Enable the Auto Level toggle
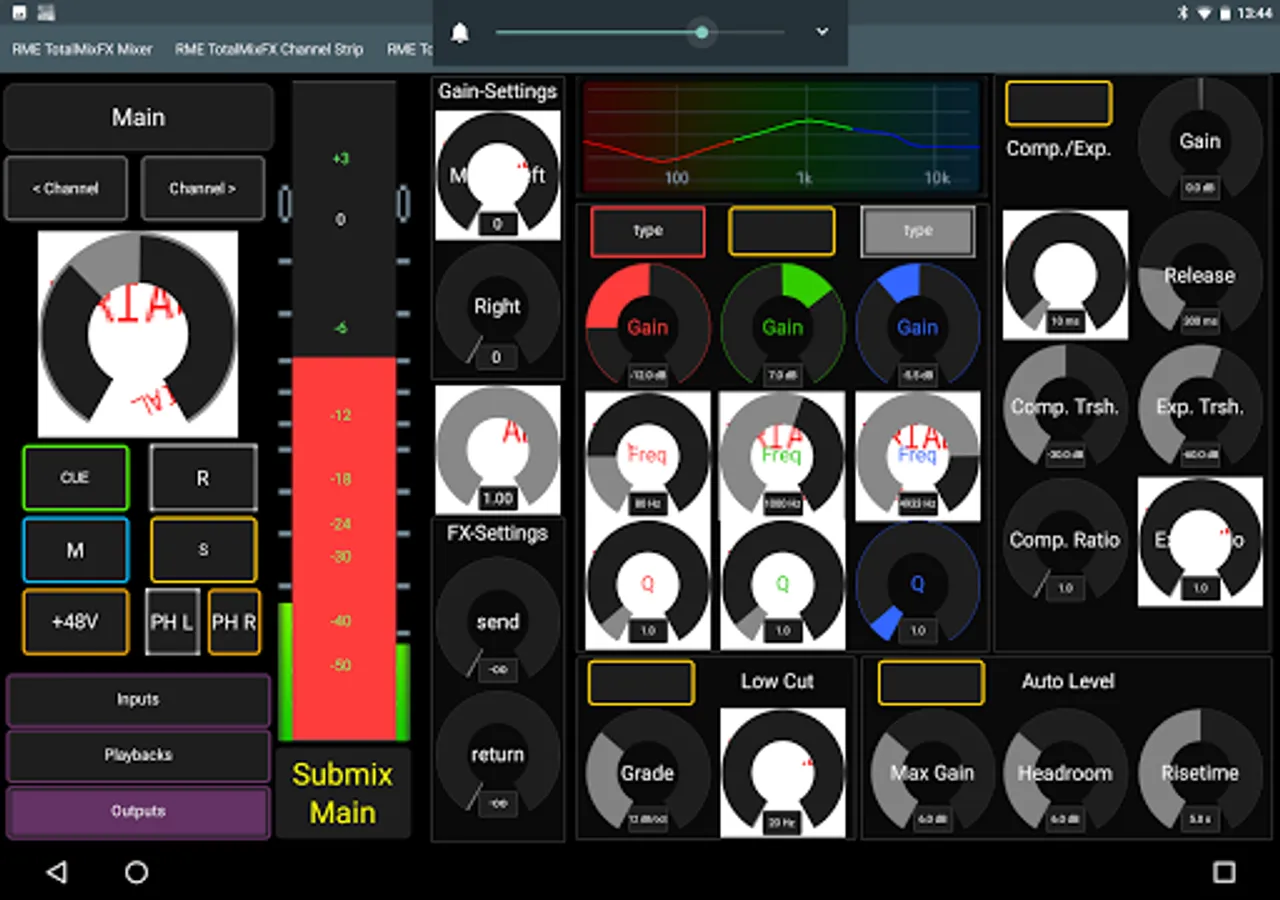Viewport: 1280px width, 900px height. click(931, 683)
